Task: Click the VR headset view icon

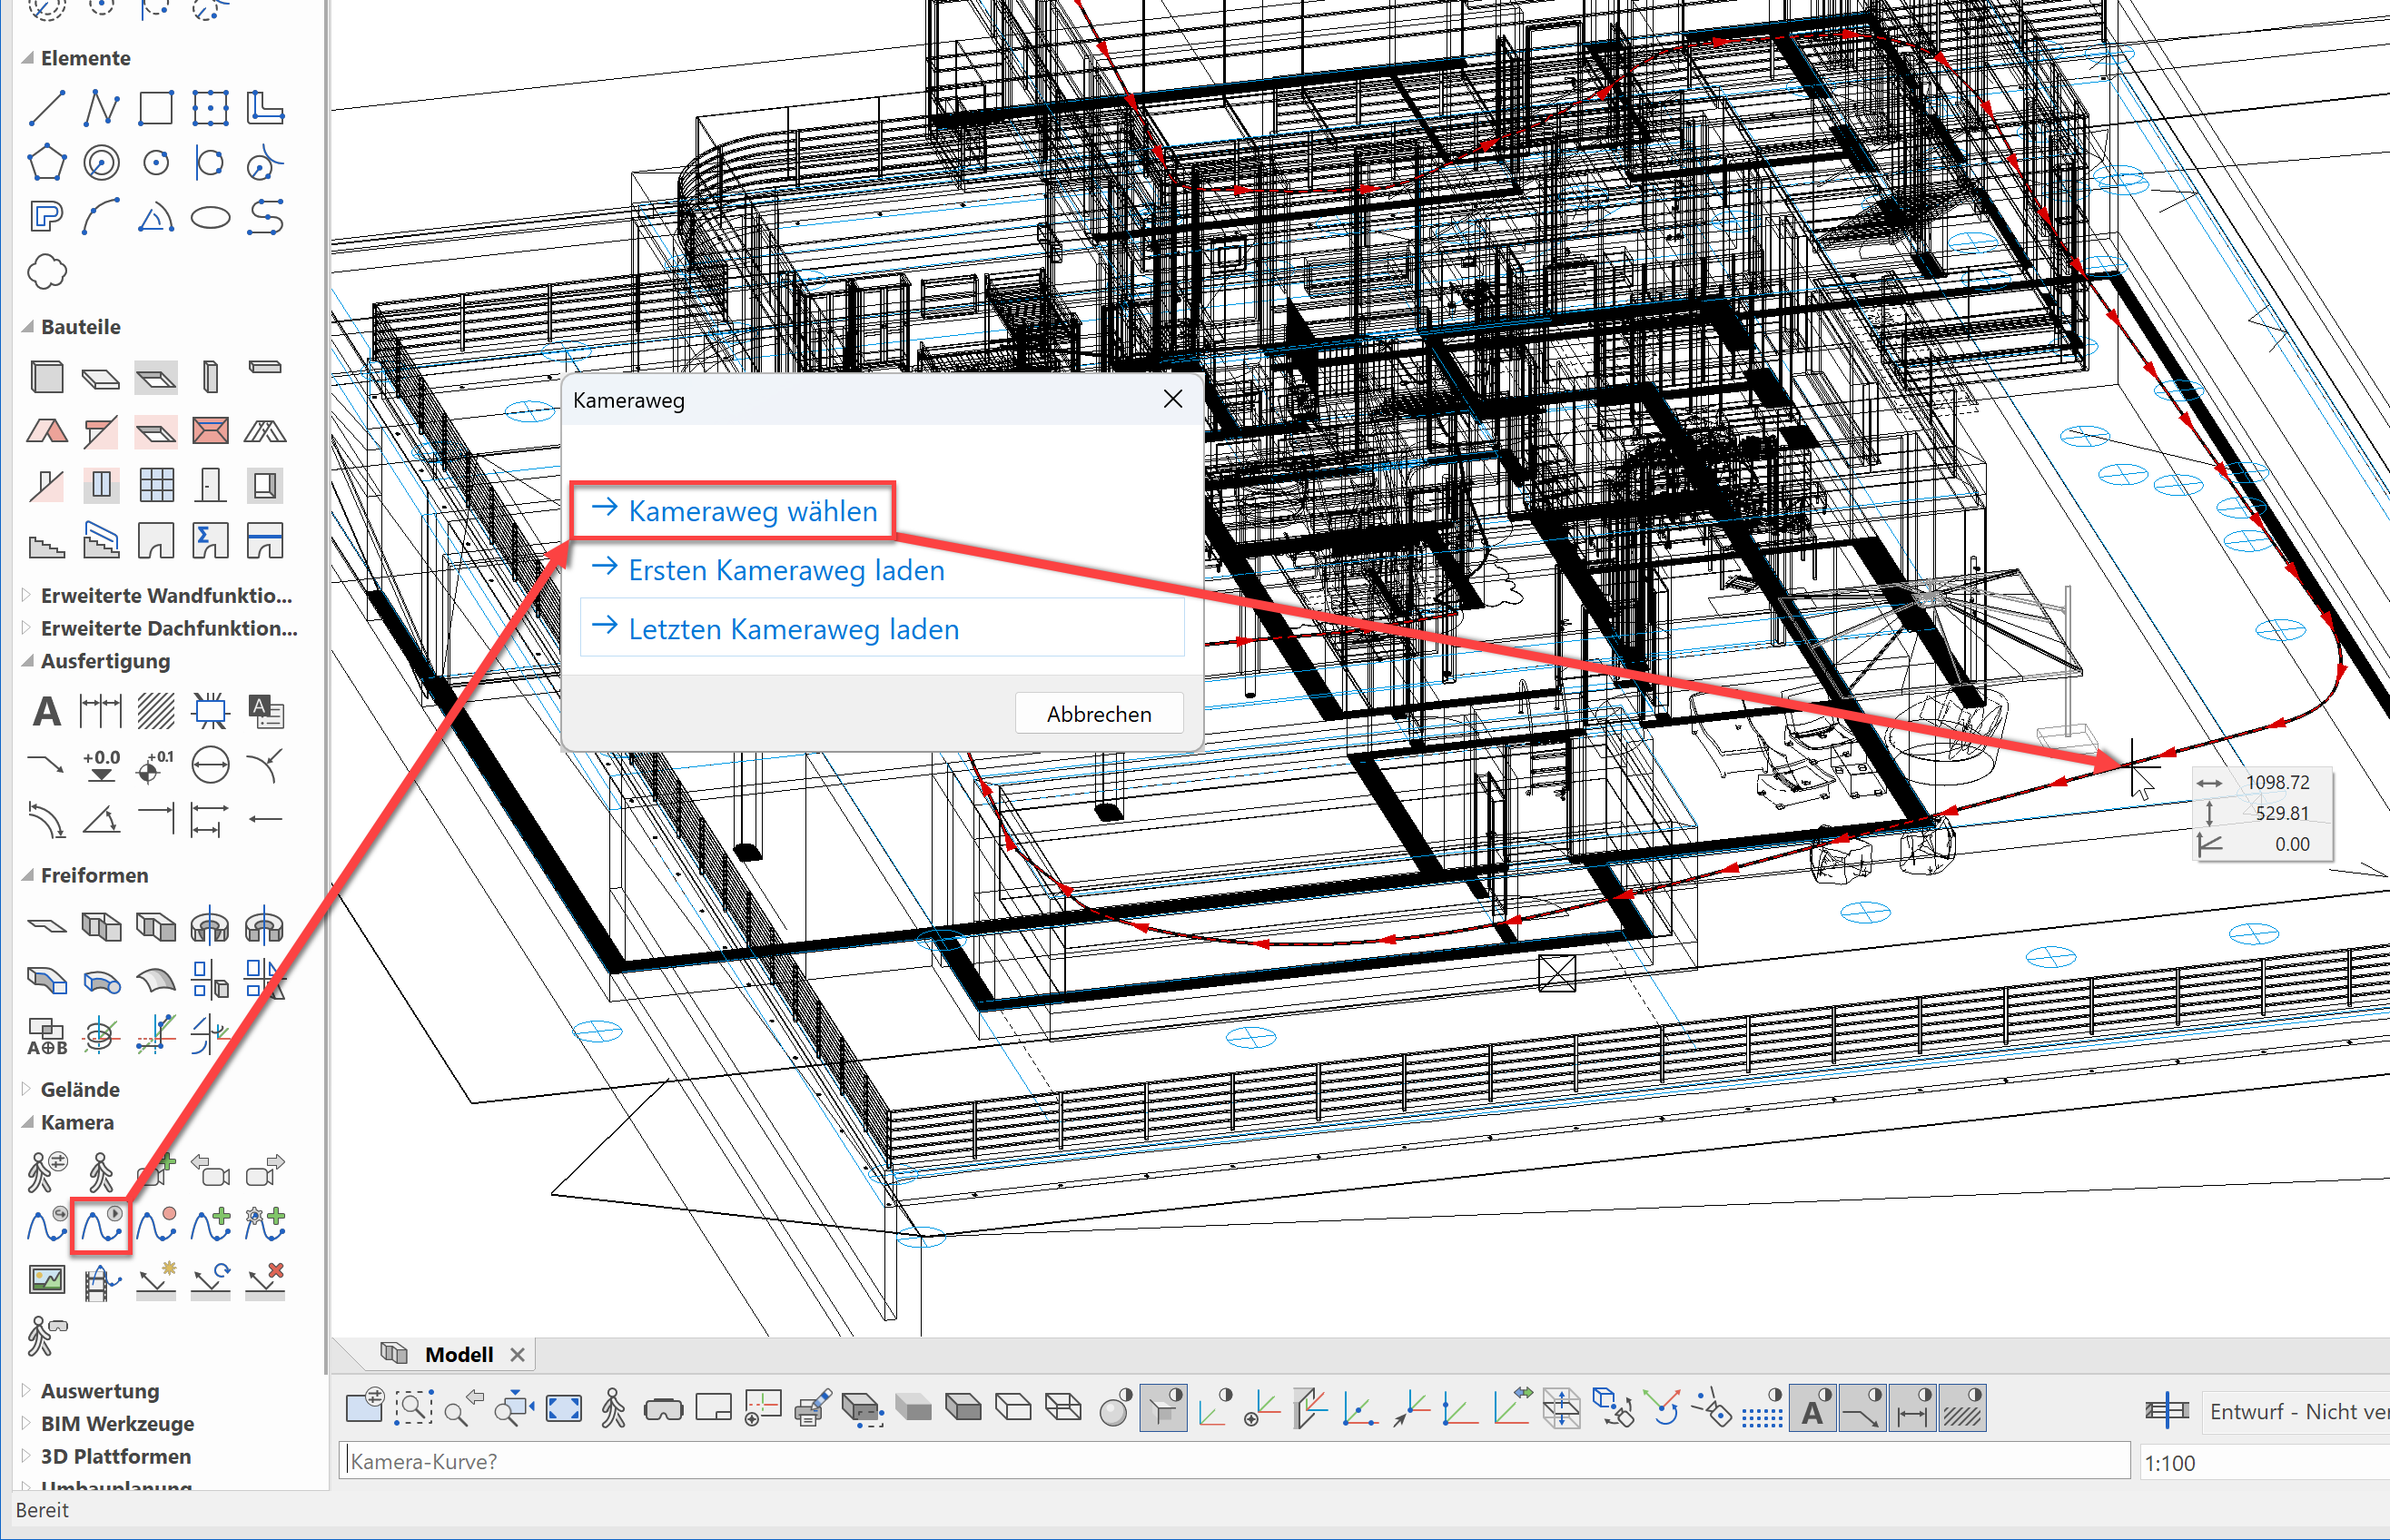Action: [663, 1410]
